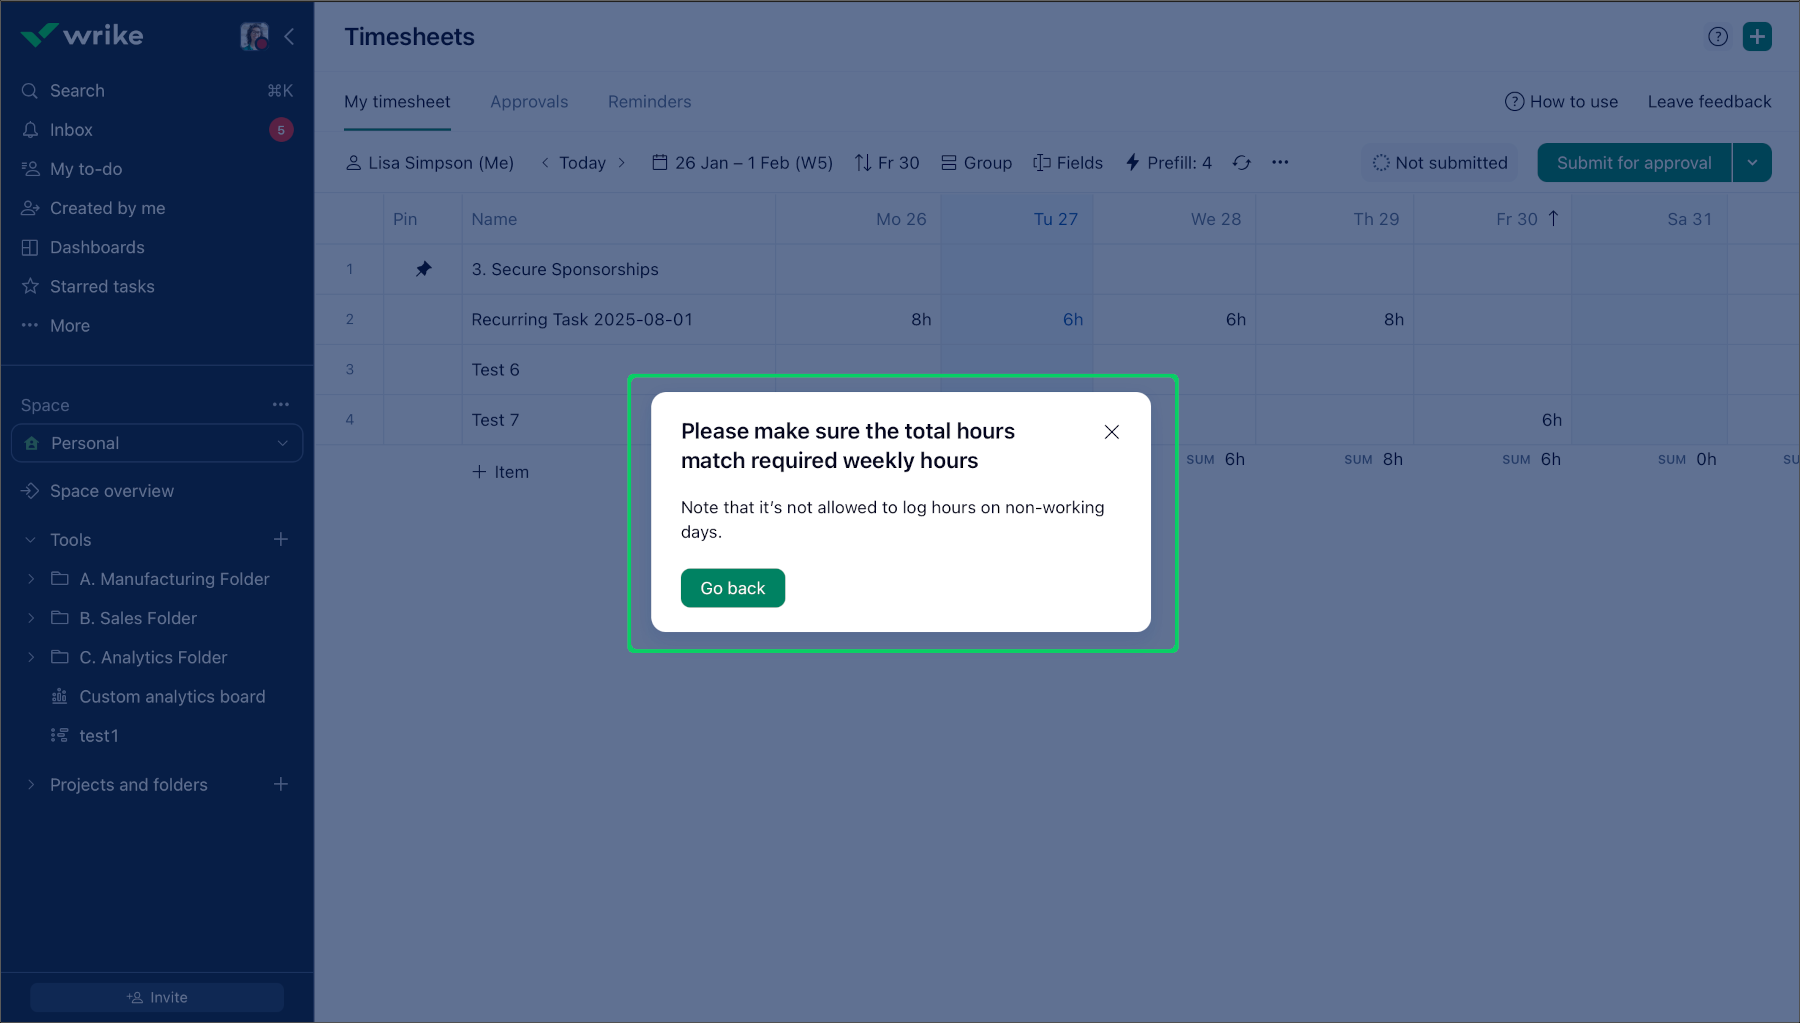Click the refresh timesheet icon

[x=1241, y=162]
